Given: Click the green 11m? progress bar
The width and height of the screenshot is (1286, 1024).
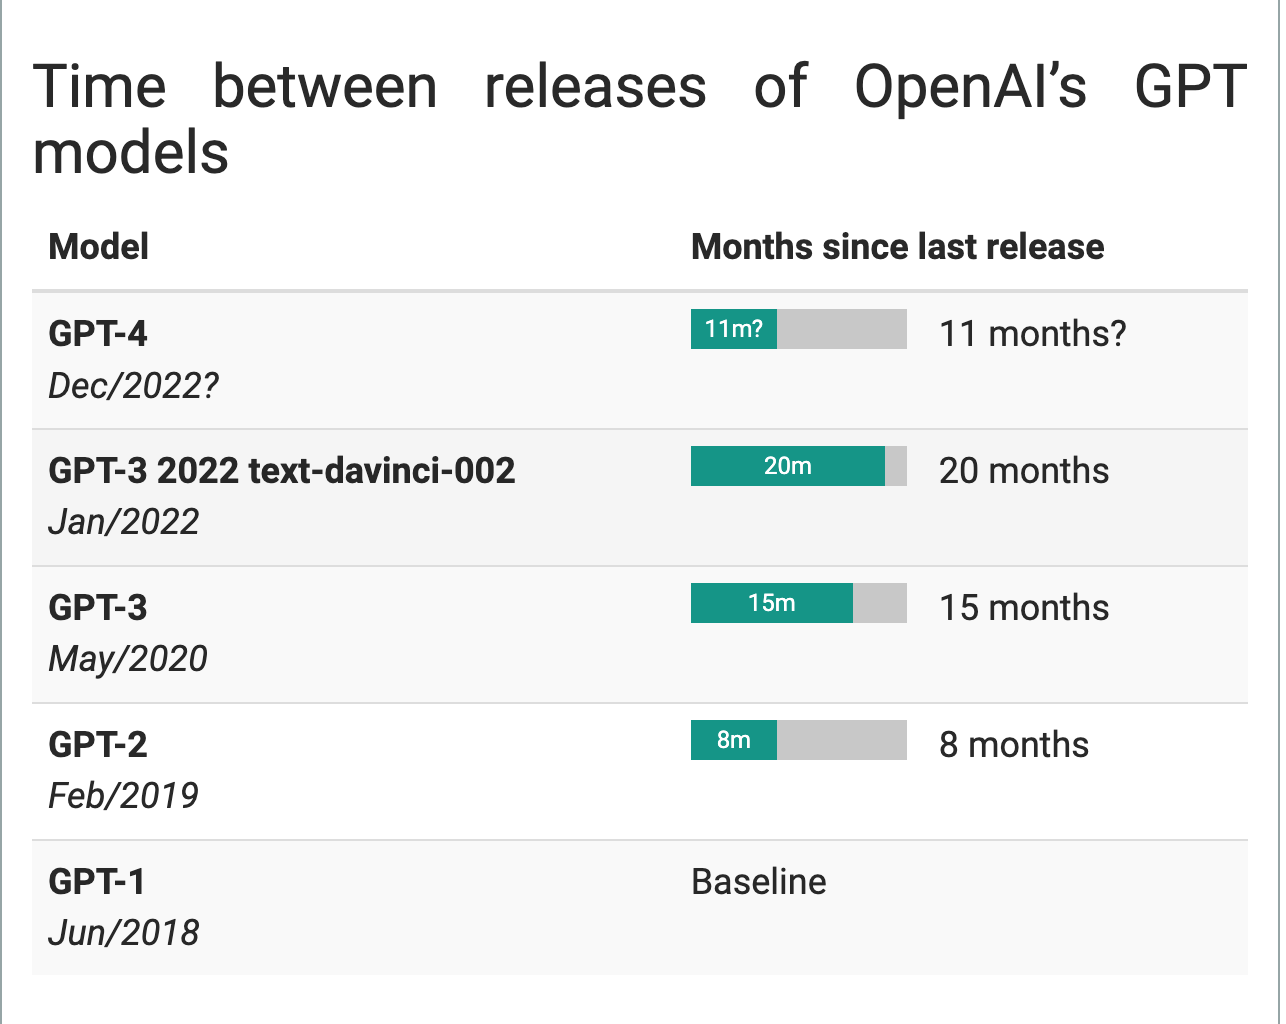Looking at the screenshot, I should [x=734, y=329].
